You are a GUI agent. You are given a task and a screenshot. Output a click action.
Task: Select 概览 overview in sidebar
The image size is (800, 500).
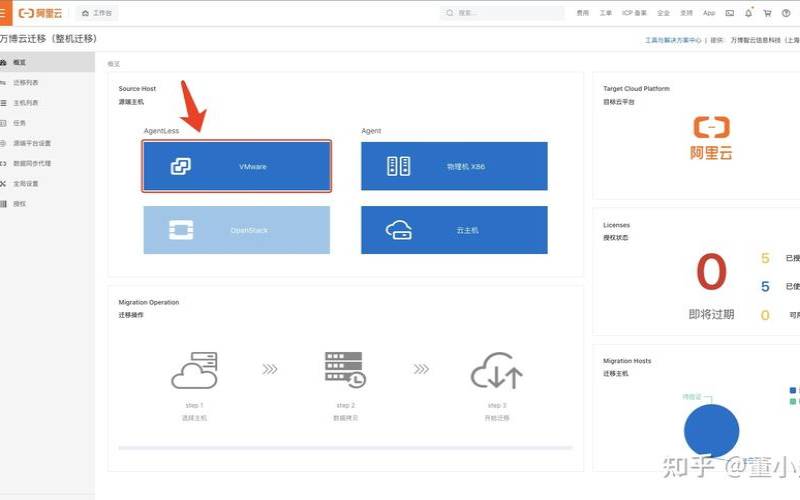tap(47, 62)
